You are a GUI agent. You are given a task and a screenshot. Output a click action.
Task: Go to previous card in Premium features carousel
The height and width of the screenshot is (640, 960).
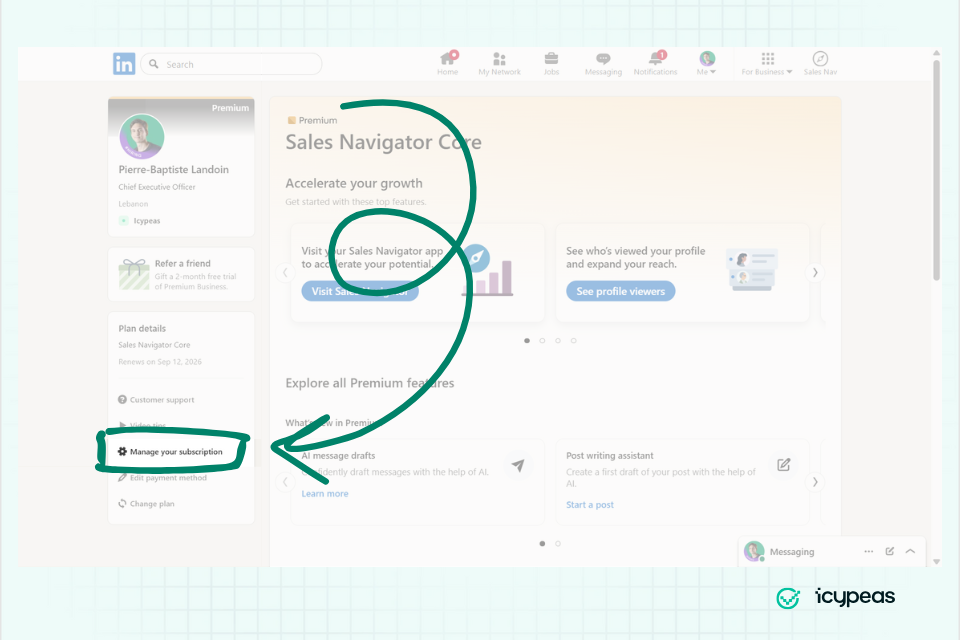click(x=285, y=482)
